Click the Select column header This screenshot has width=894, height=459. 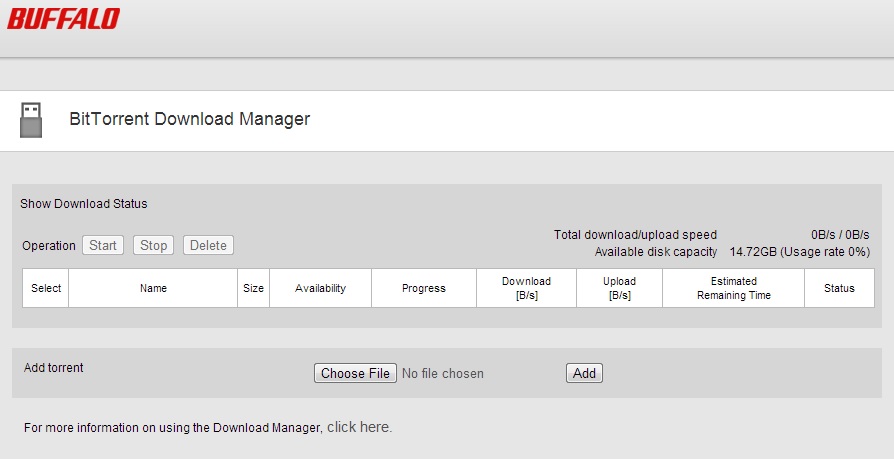(46, 288)
